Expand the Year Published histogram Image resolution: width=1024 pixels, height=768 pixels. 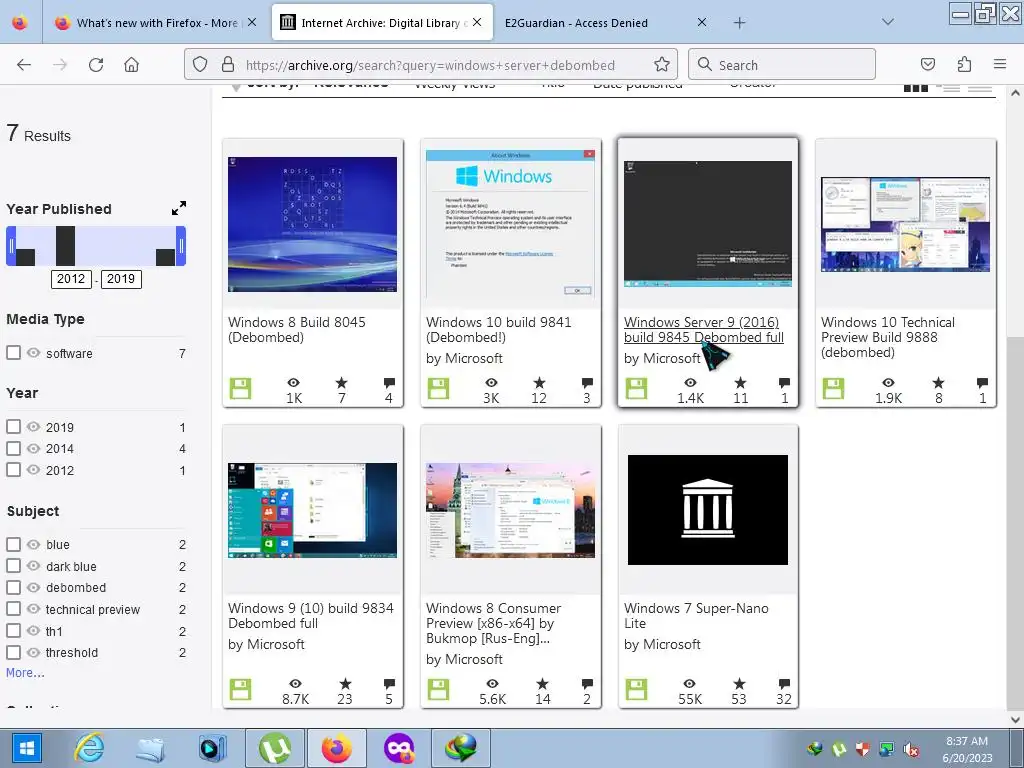[x=179, y=208]
